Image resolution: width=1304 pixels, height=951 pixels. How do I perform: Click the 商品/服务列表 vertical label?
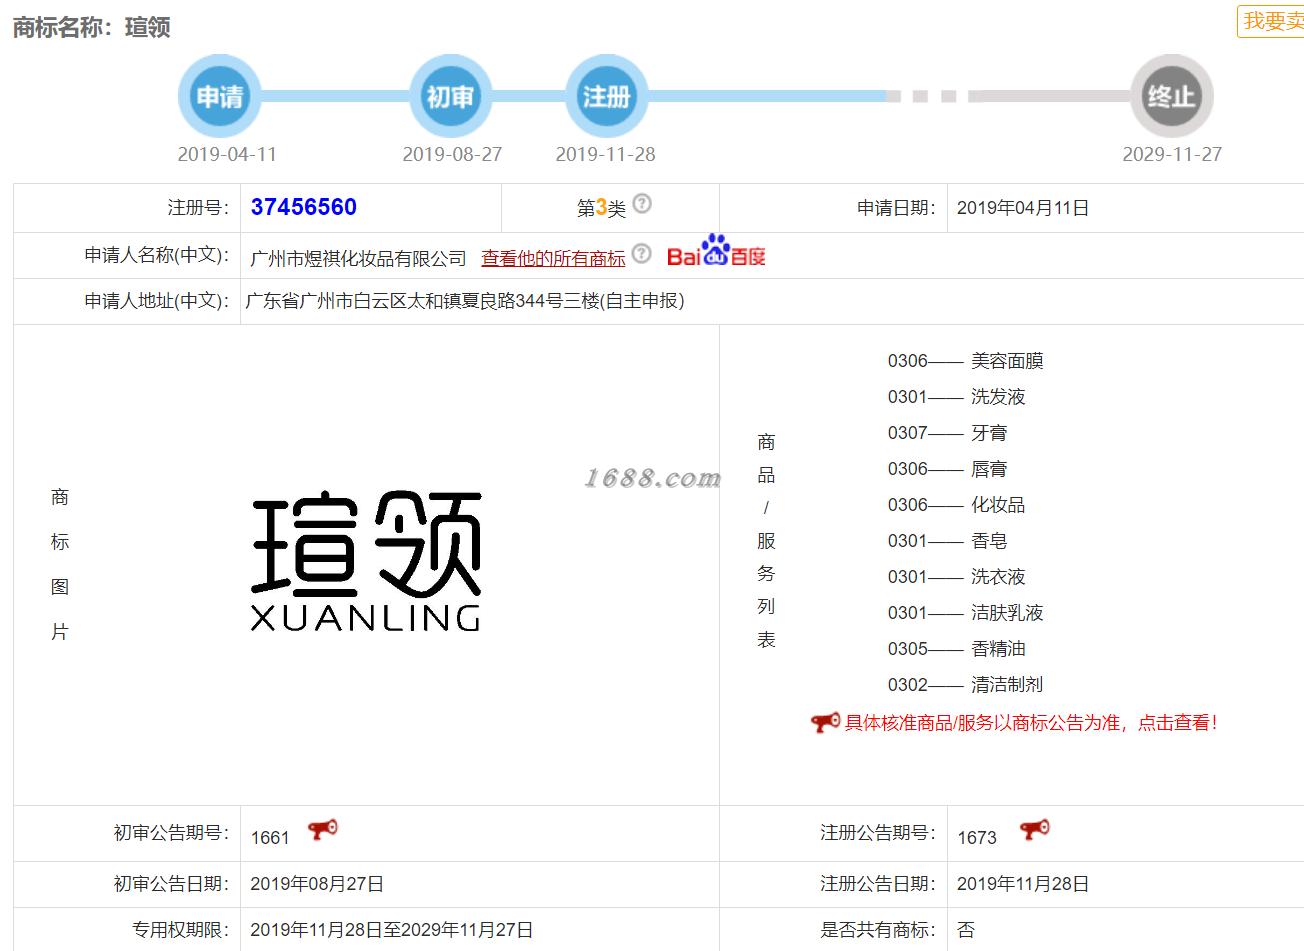tap(766, 540)
